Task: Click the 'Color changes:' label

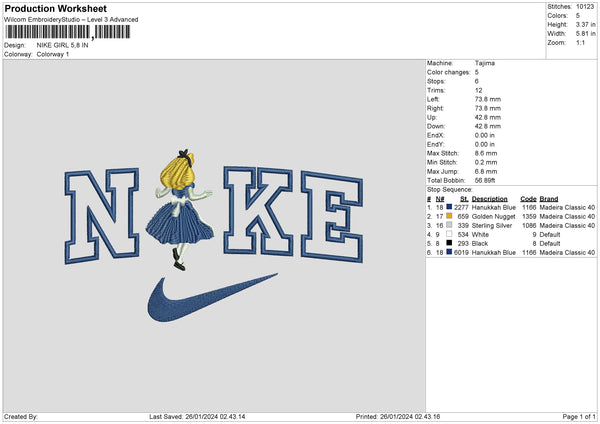Action: [x=448, y=72]
